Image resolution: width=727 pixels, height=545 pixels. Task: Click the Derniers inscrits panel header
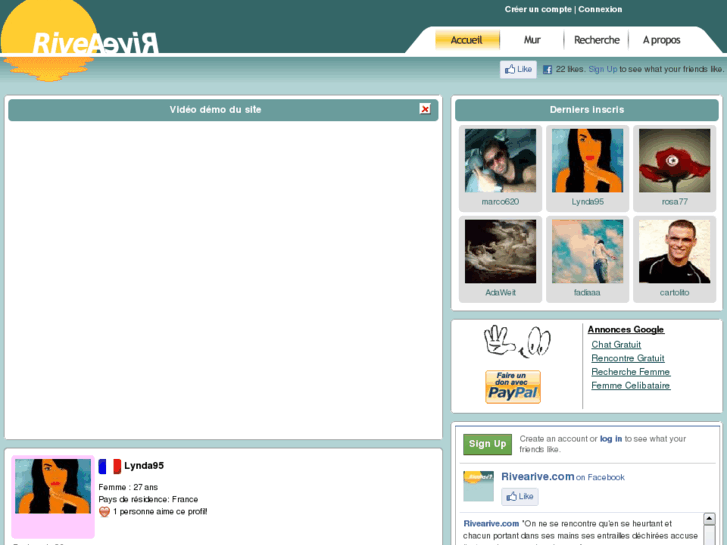(587, 110)
